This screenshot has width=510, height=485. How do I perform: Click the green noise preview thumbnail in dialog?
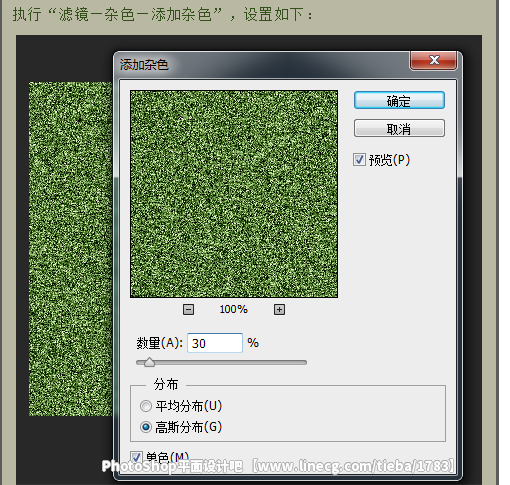(x=234, y=194)
